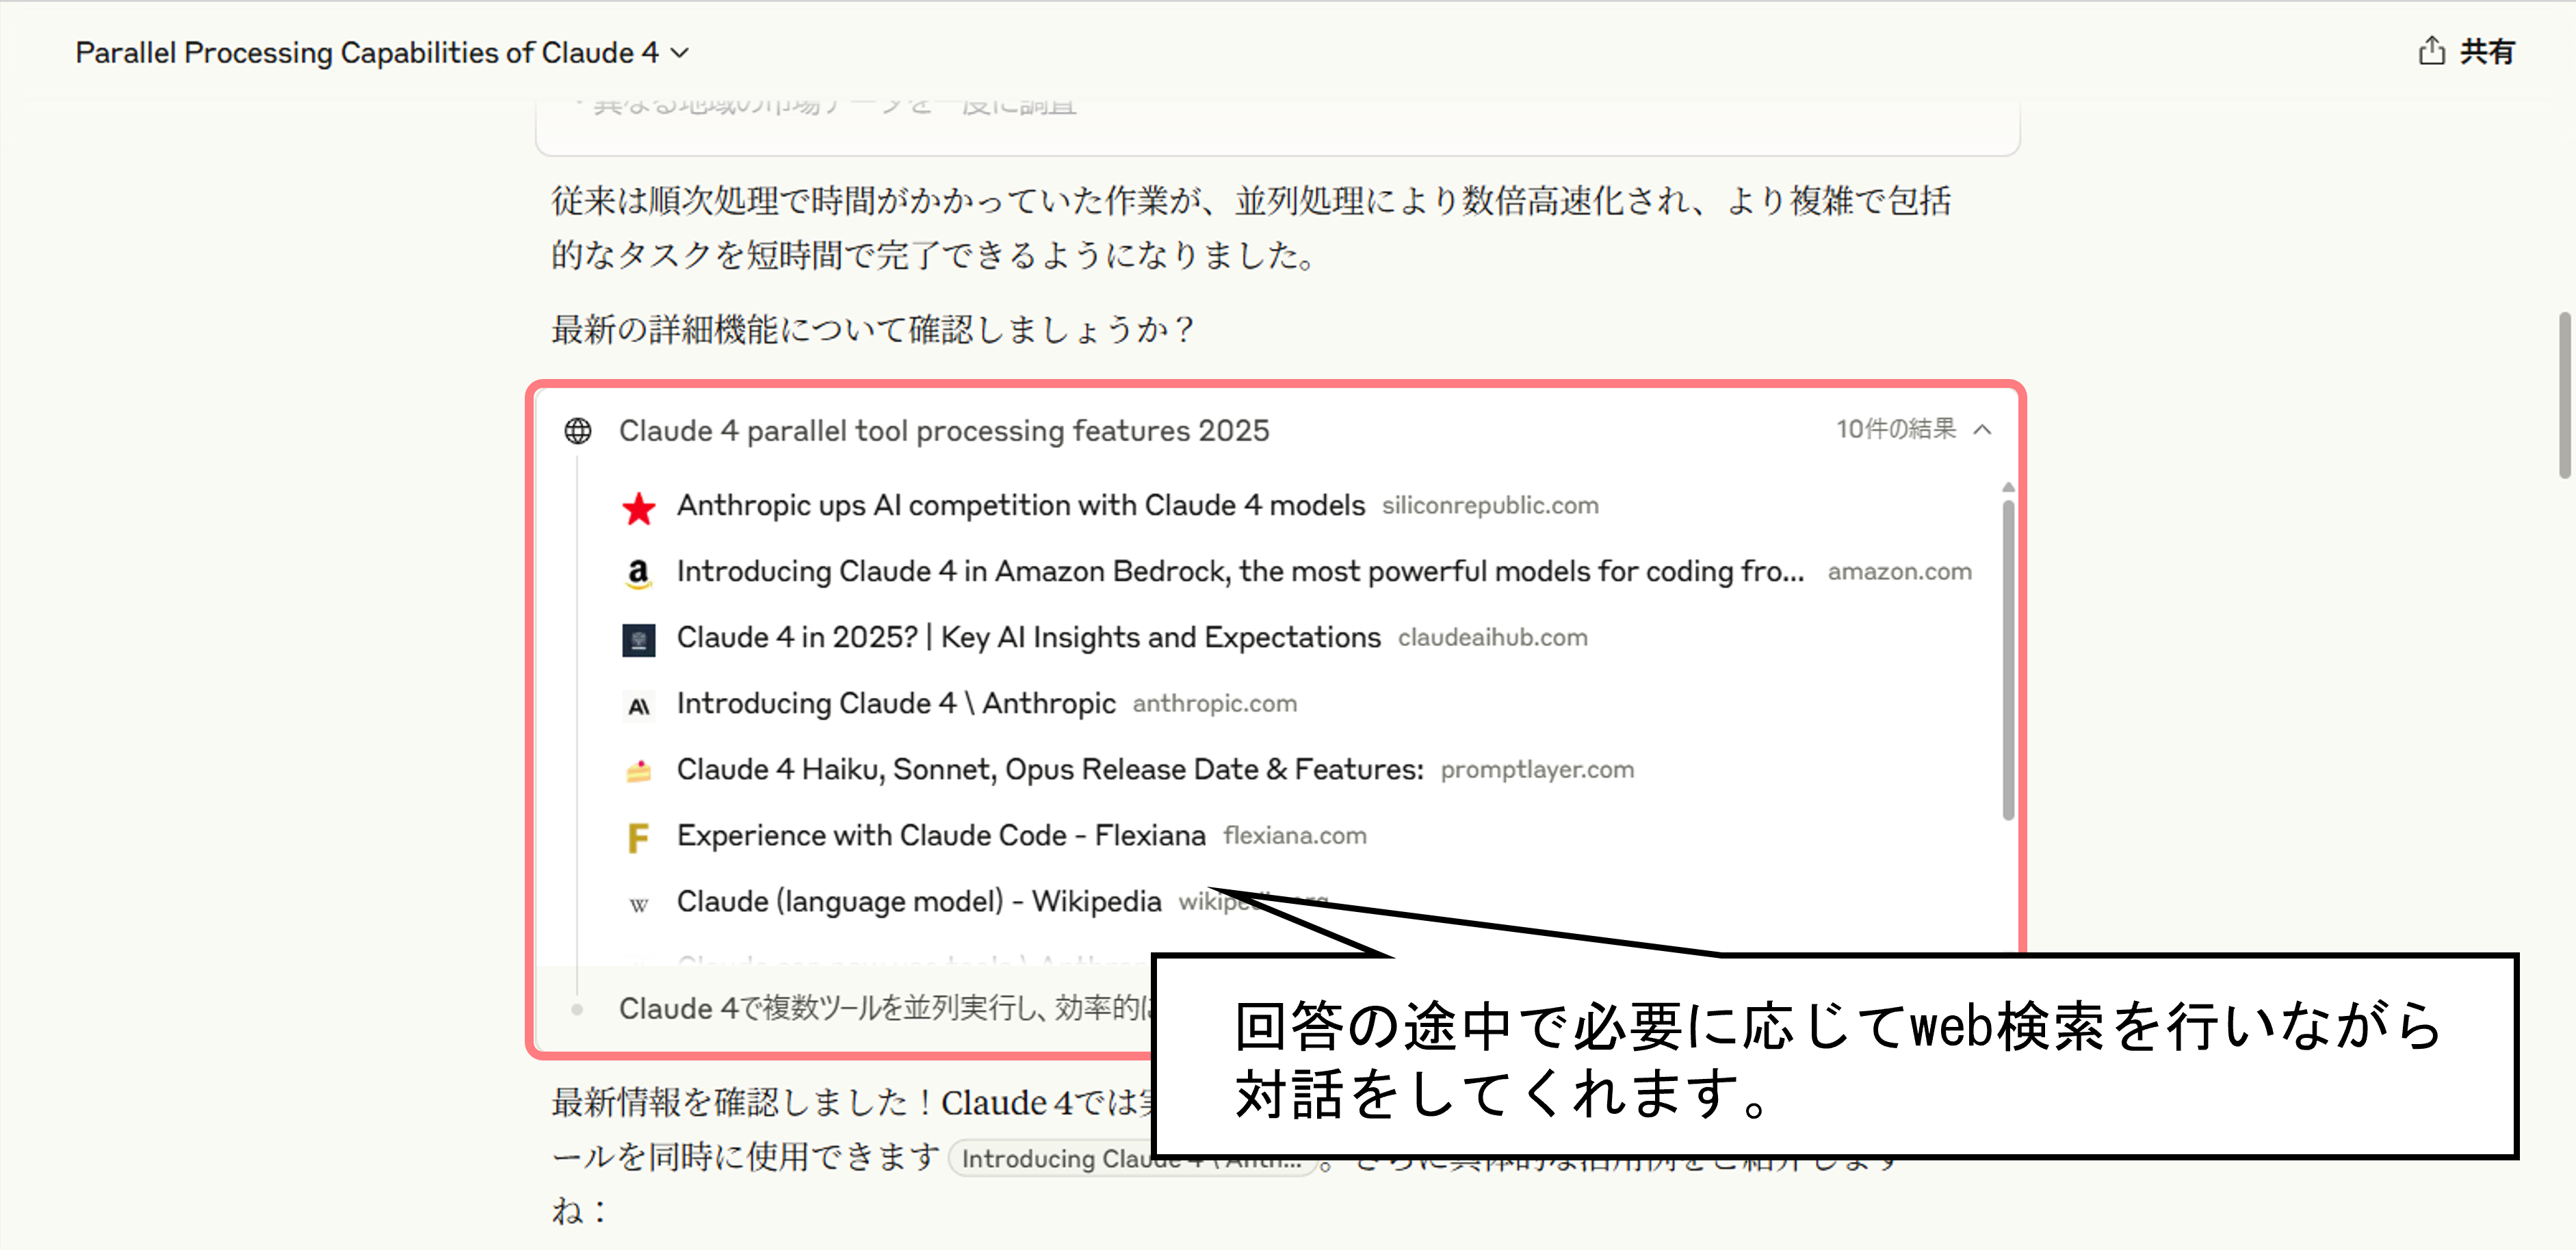The image size is (2576, 1250).
Task: Click the promptlayer cake favicon
Action: [x=638, y=771]
